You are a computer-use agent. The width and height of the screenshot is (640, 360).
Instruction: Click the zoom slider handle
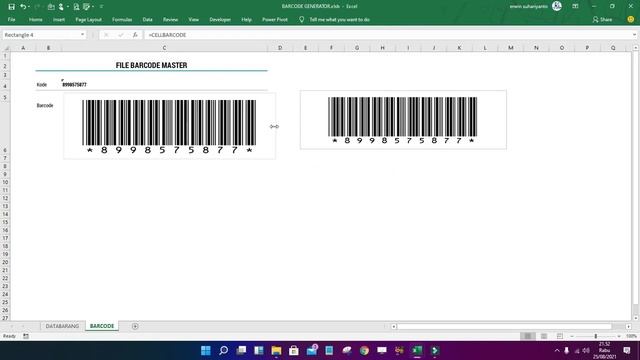click(x=596, y=336)
